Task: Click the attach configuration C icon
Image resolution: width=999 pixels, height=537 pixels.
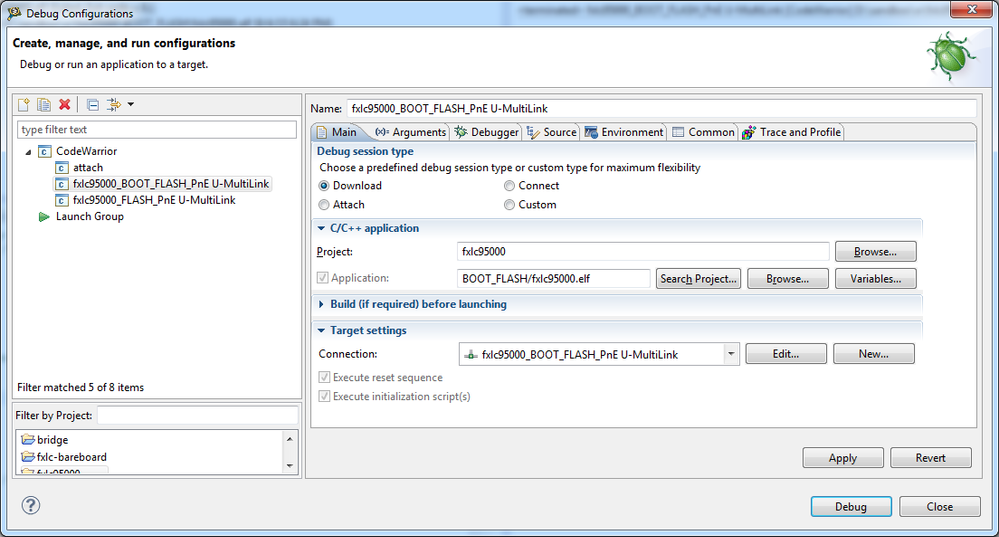Action: click(x=62, y=168)
